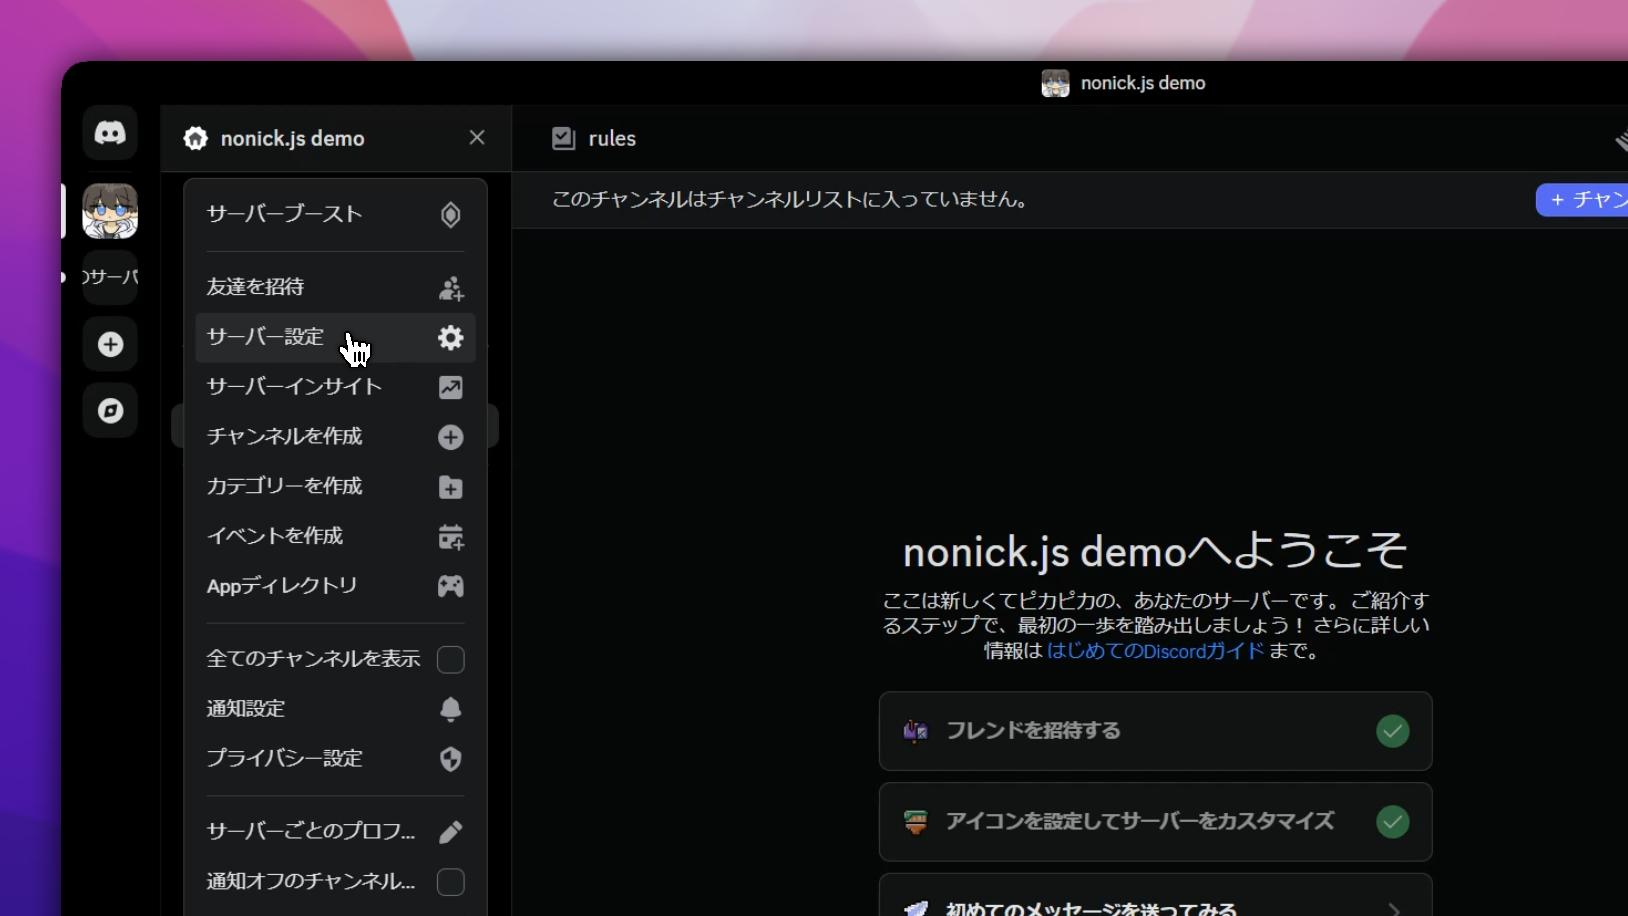1628x916 pixels.
Task: Click the アイコンを設定 card paint illustration icon
Action: click(915, 822)
